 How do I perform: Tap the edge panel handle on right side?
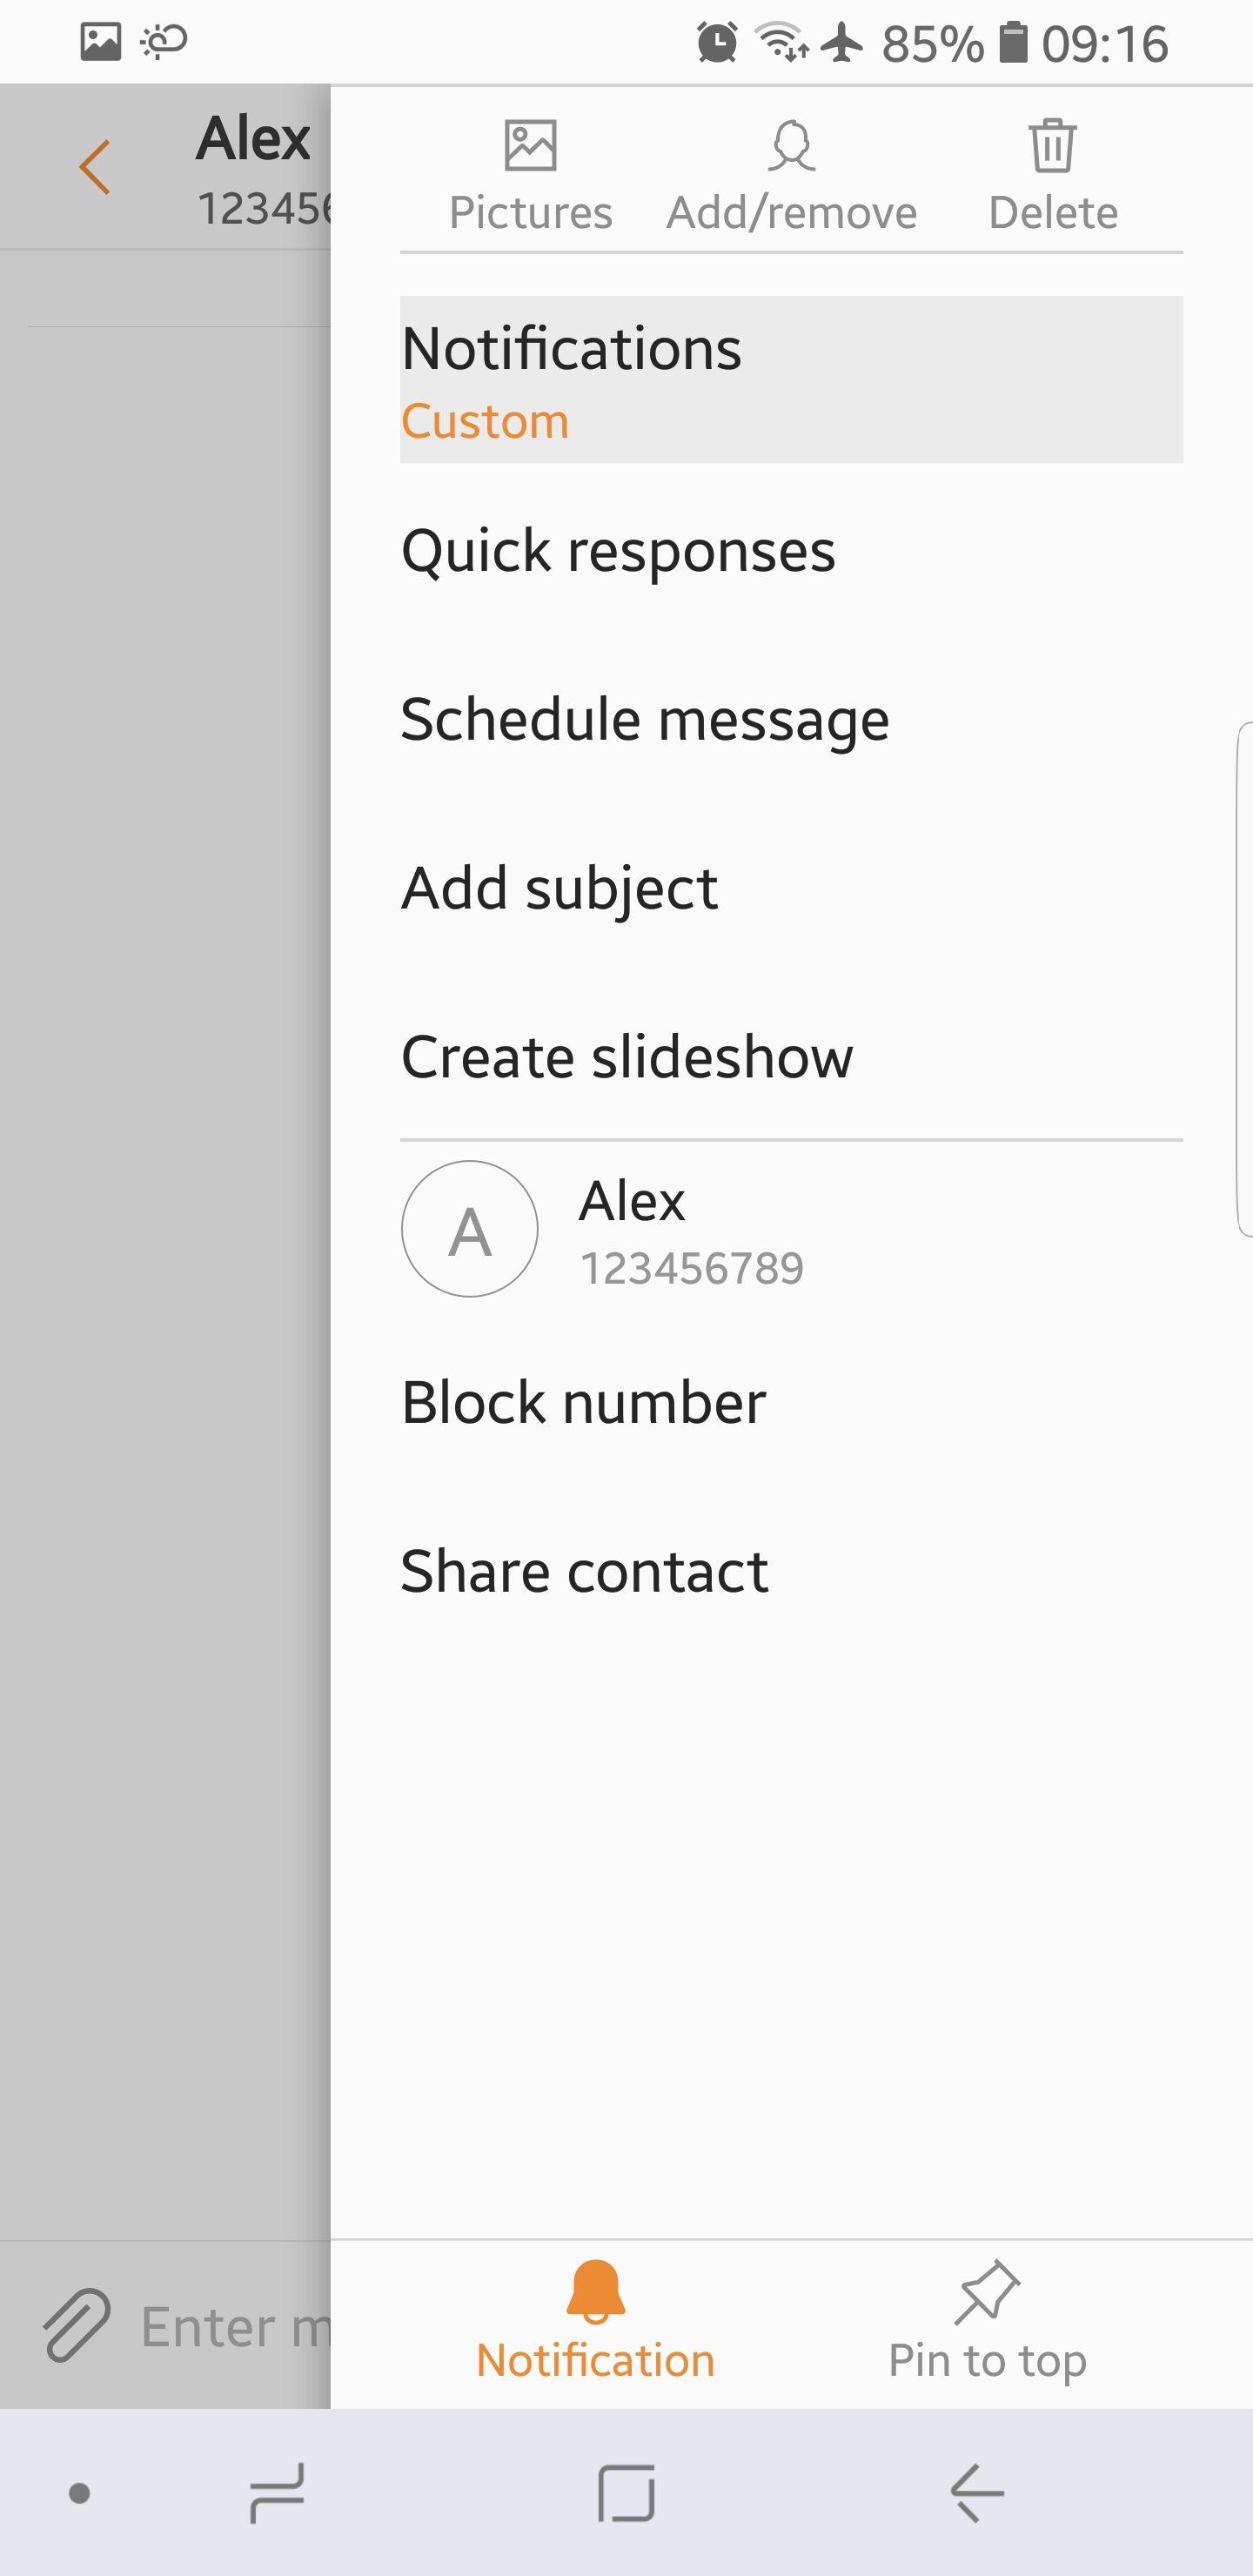[x=1244, y=979]
